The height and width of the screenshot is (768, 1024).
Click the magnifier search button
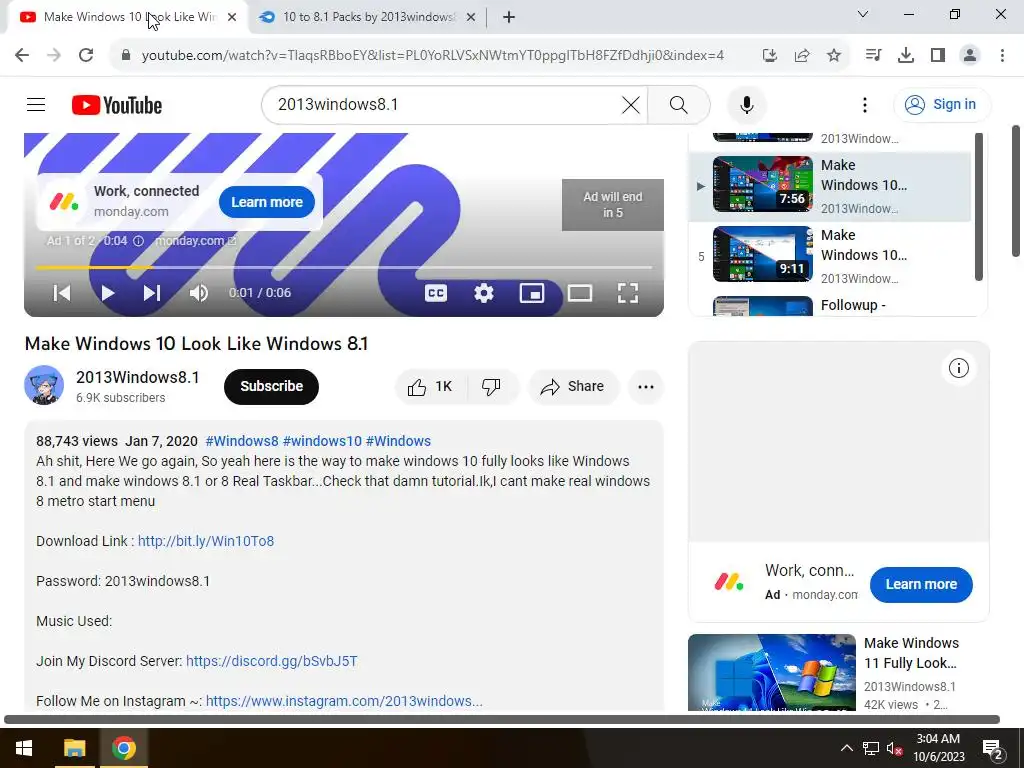pos(679,104)
